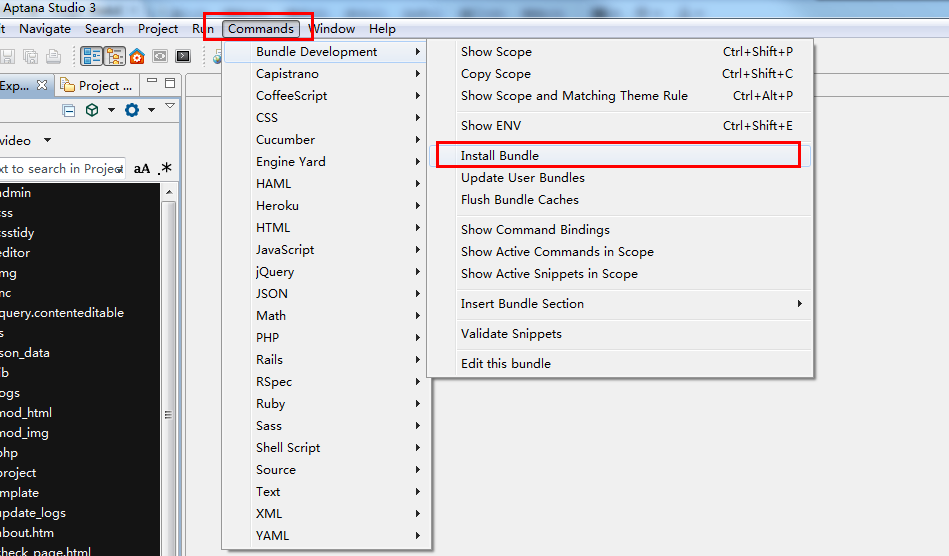Toggle the aA case-sensitive search option

[142, 169]
